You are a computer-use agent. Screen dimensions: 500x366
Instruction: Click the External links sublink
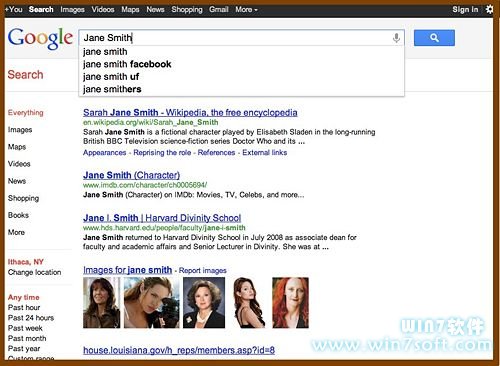pyautogui.click(x=265, y=153)
